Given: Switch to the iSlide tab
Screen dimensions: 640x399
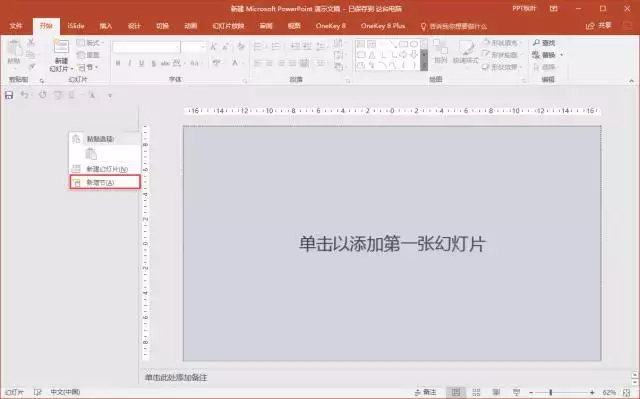Looking at the screenshot, I should [76, 26].
